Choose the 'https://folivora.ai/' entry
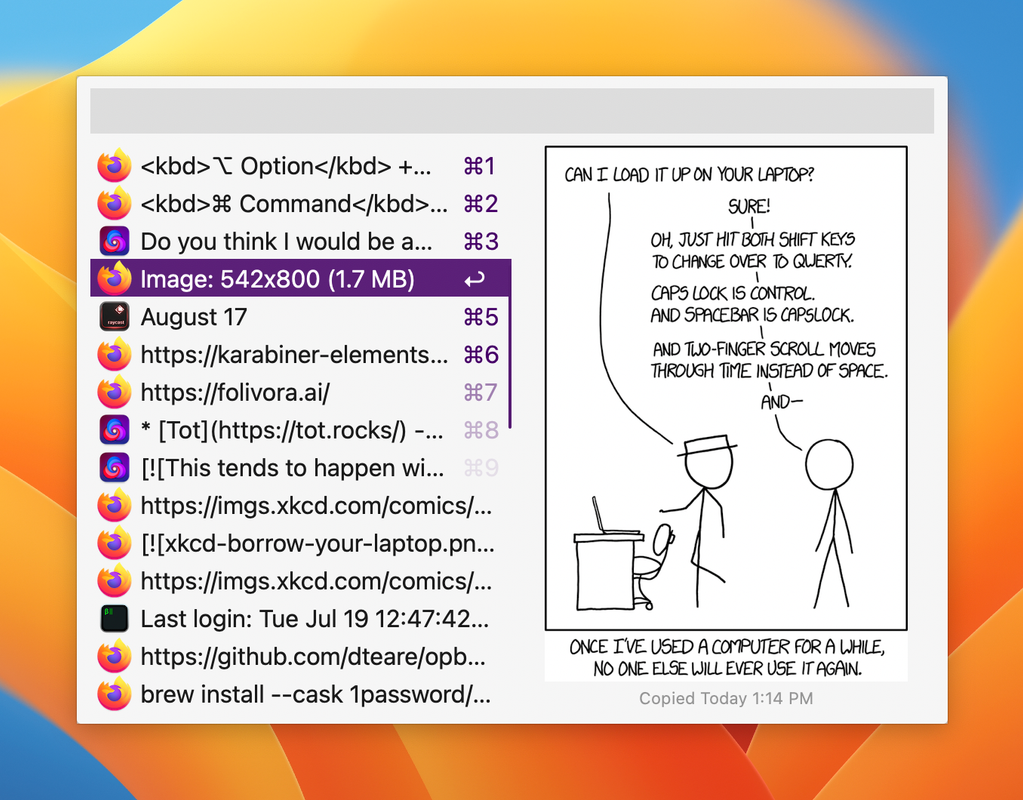 (301, 392)
